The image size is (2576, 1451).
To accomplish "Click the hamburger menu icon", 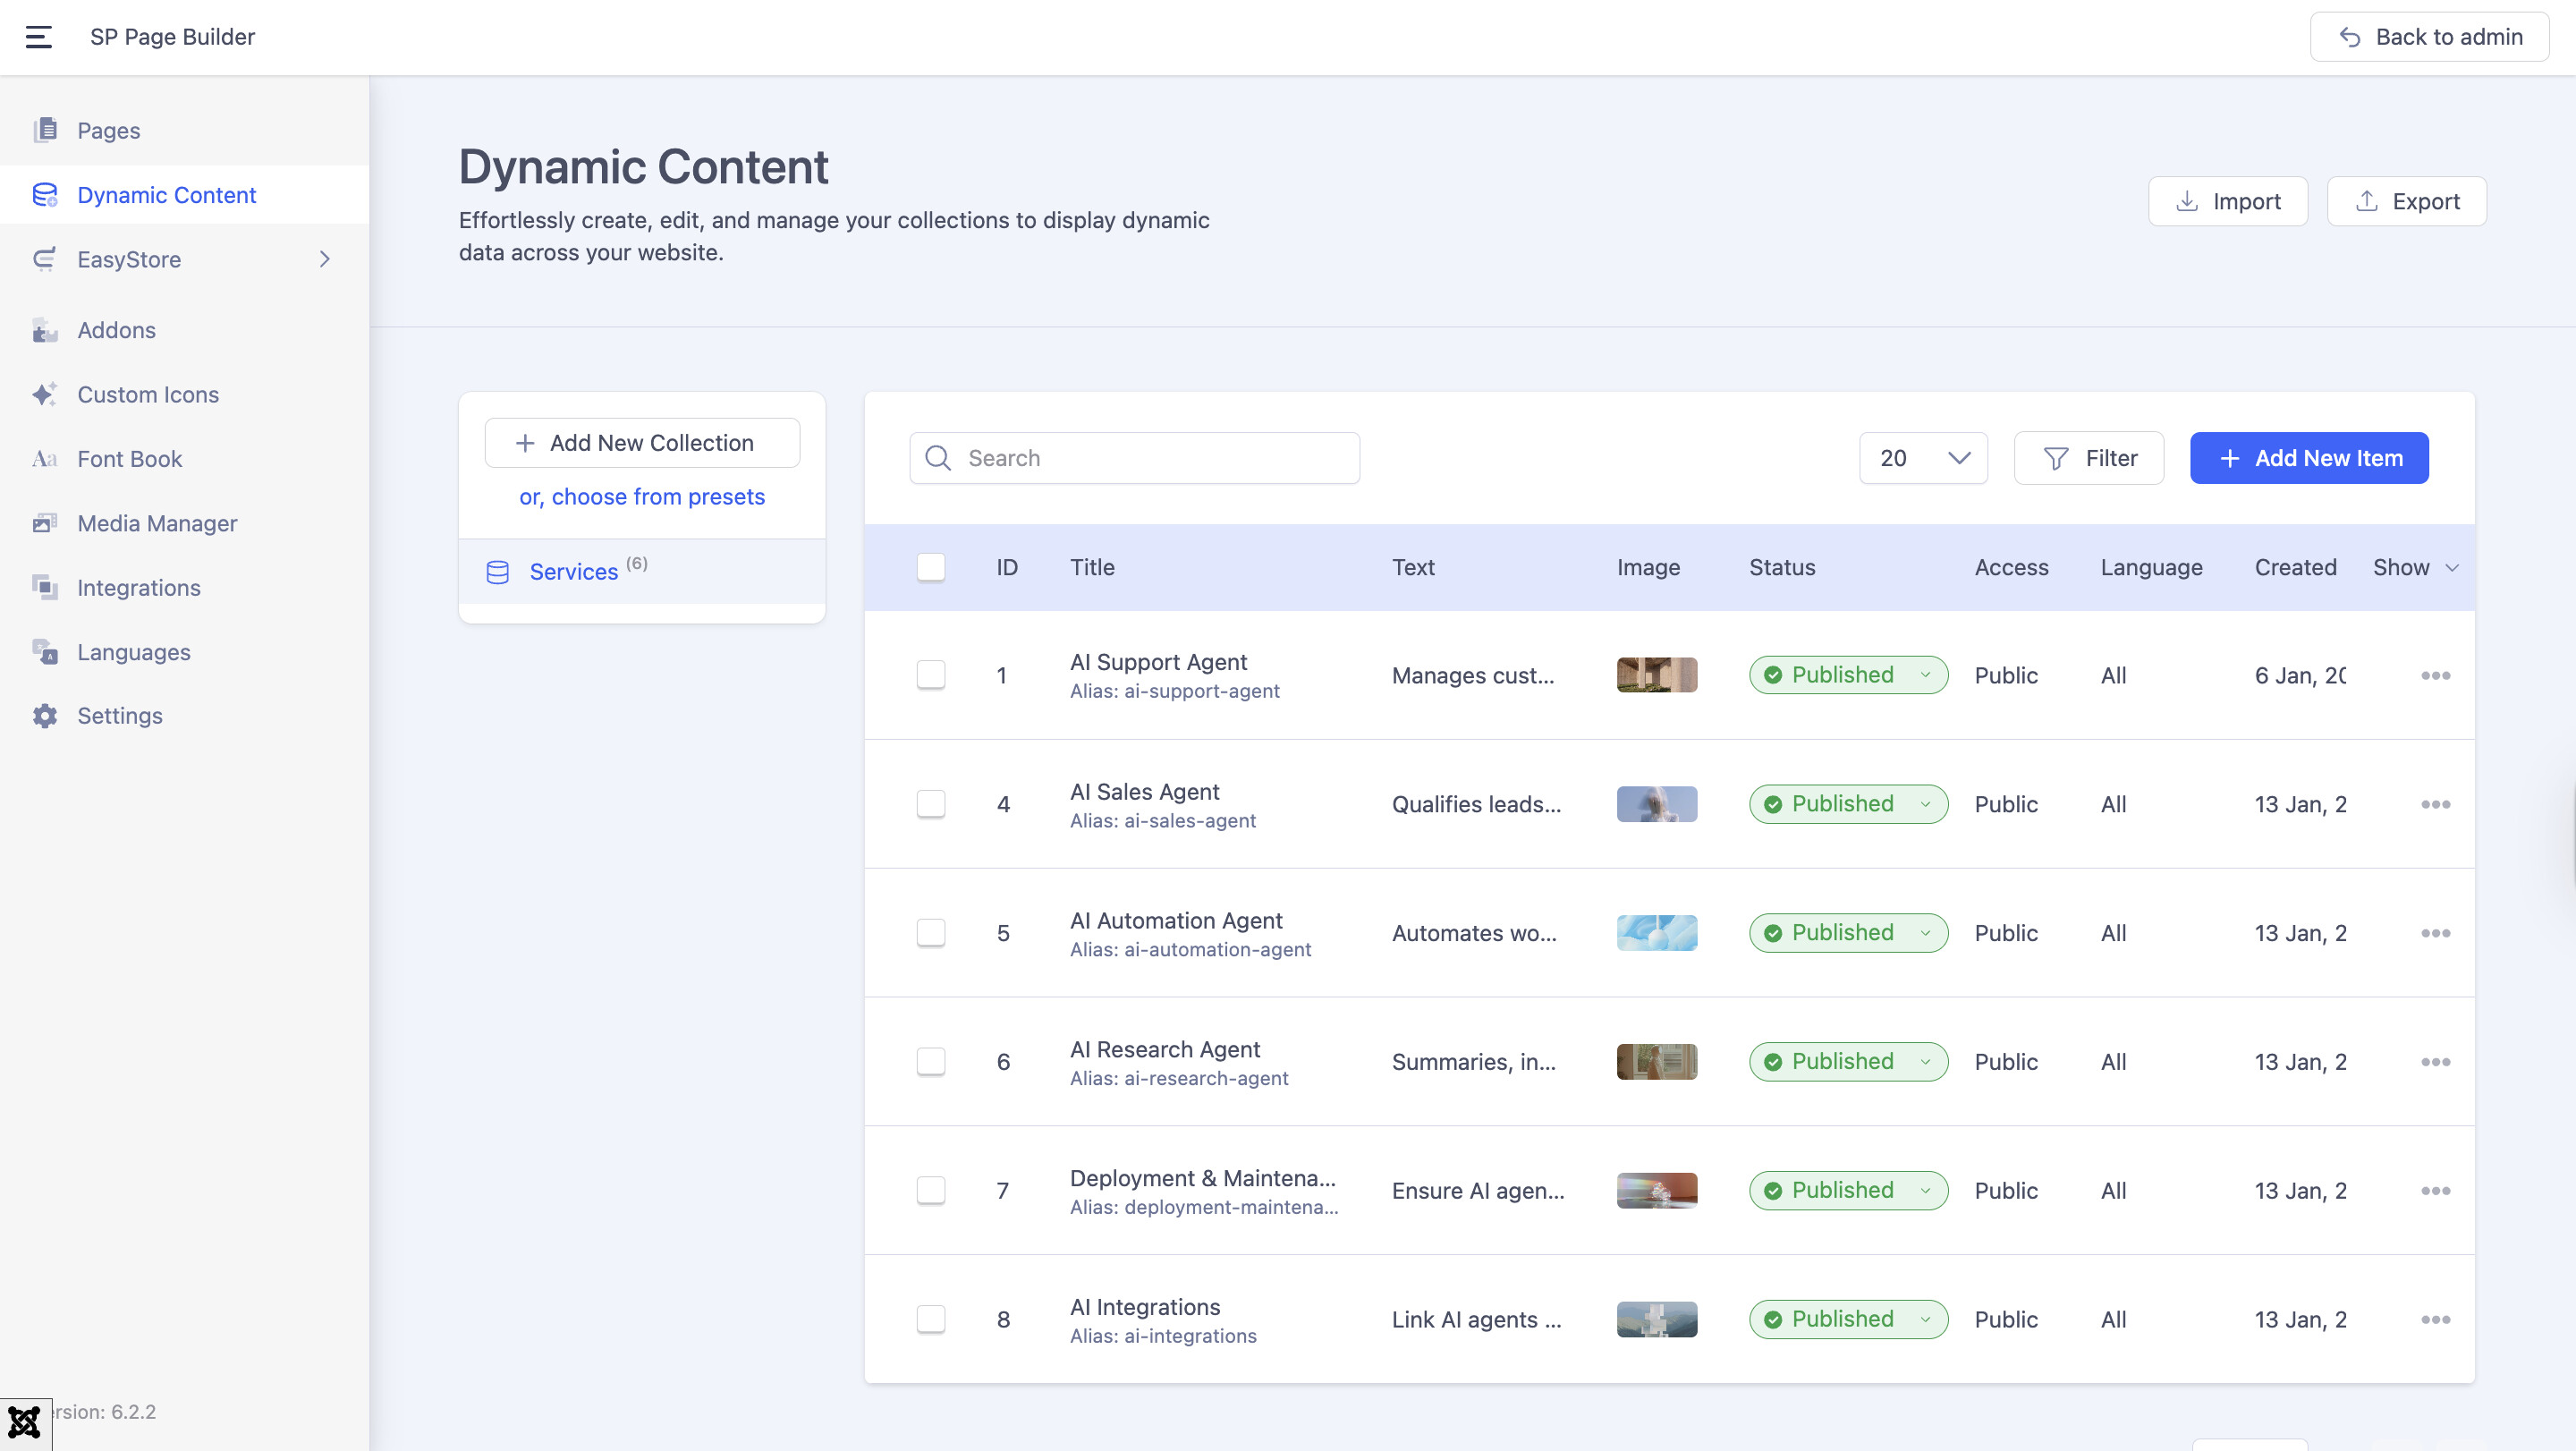I will point(38,37).
